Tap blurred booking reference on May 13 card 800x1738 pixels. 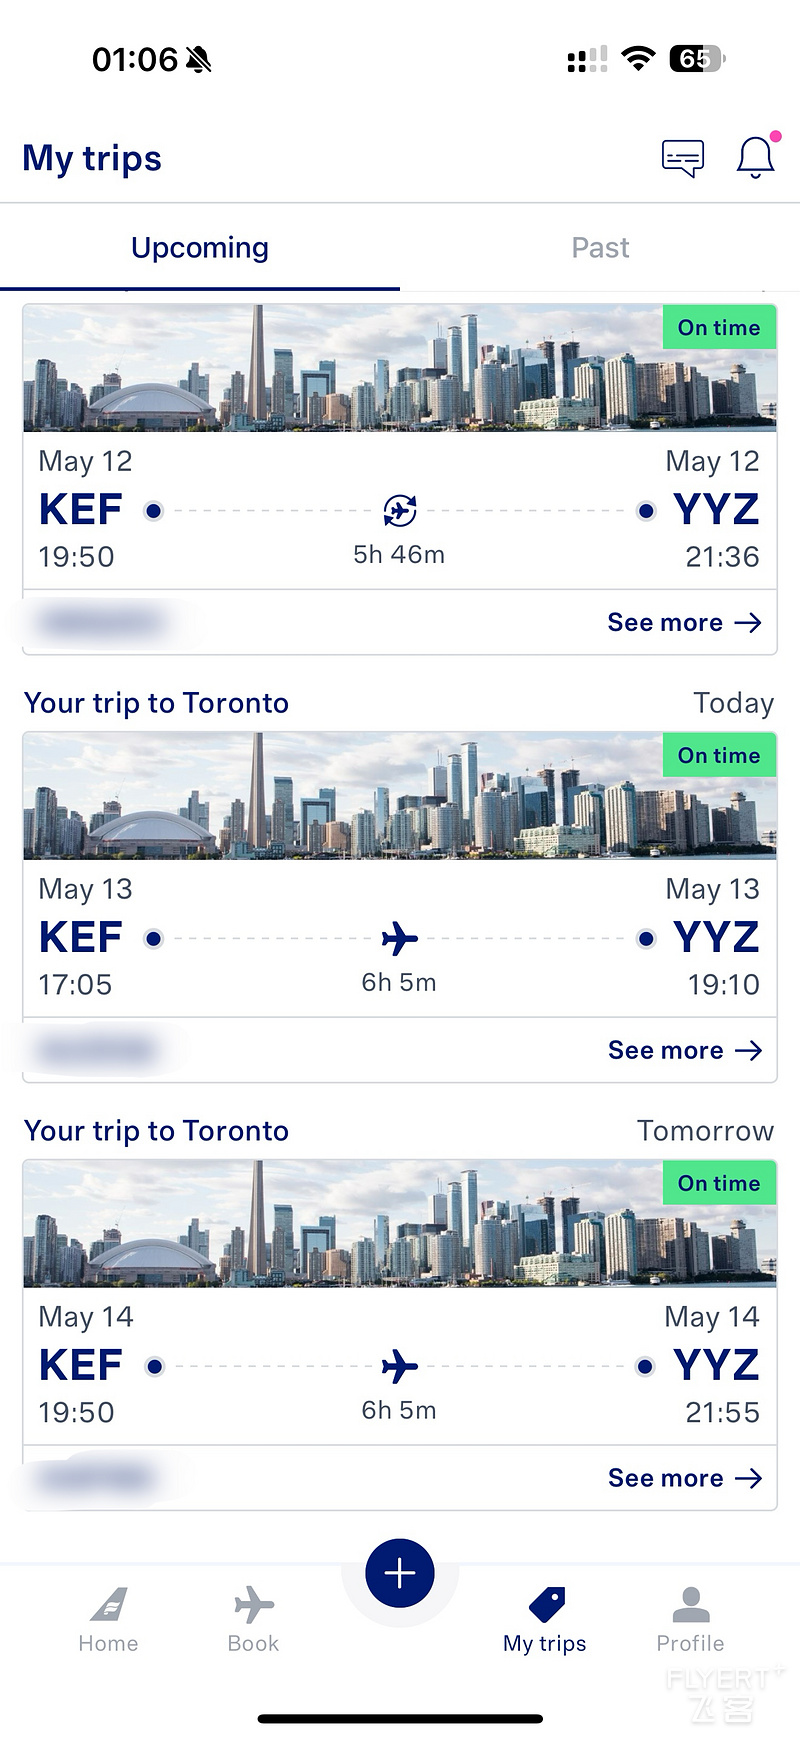point(97,1050)
